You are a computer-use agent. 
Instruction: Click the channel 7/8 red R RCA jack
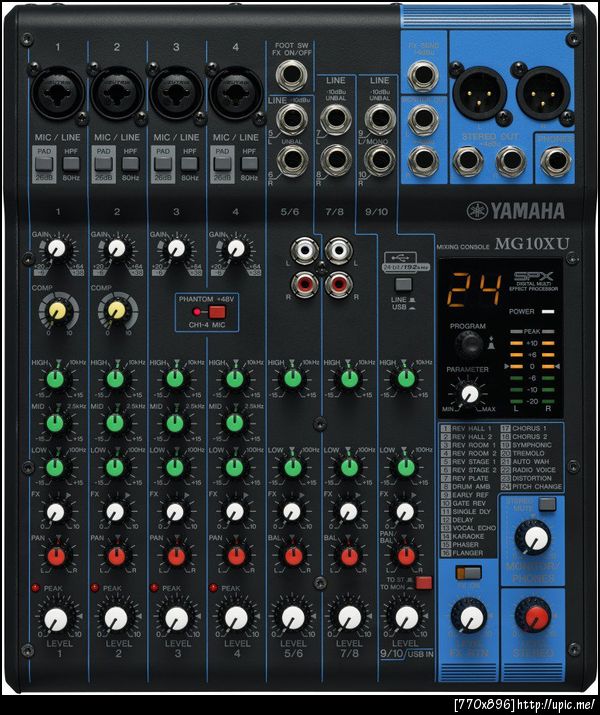338,284
